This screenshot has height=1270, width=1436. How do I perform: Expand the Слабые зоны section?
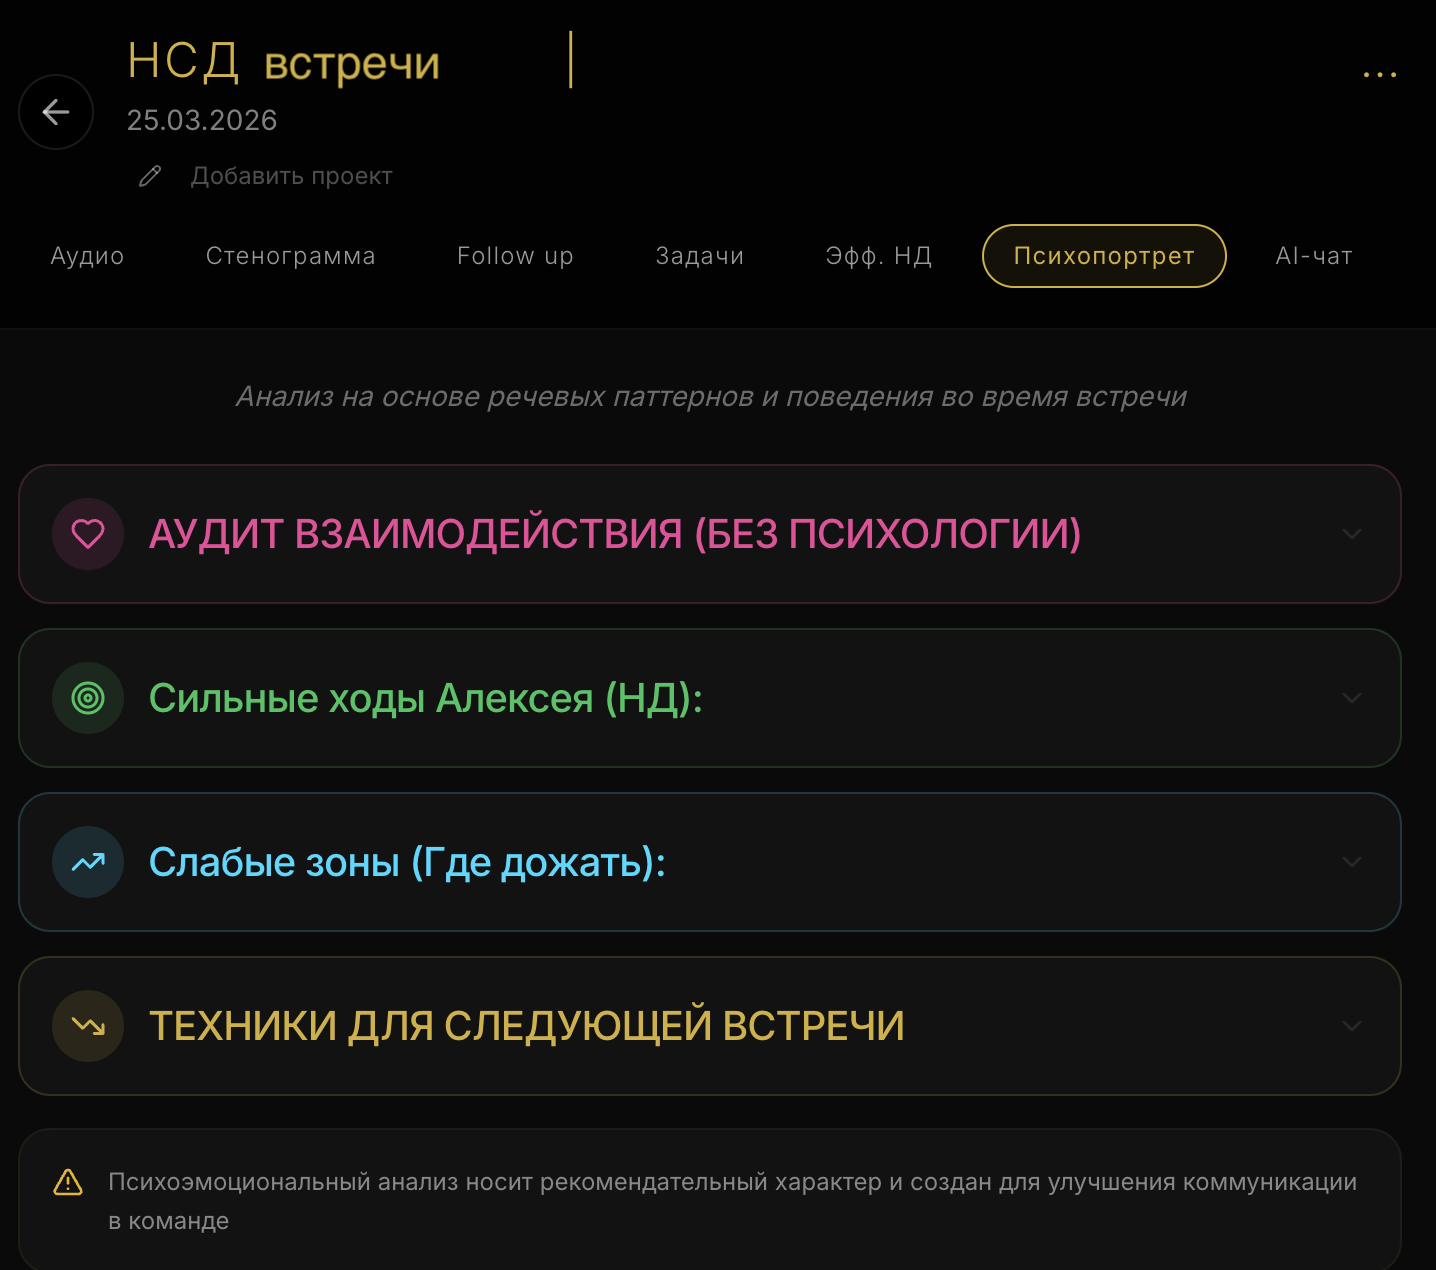(x=1352, y=861)
